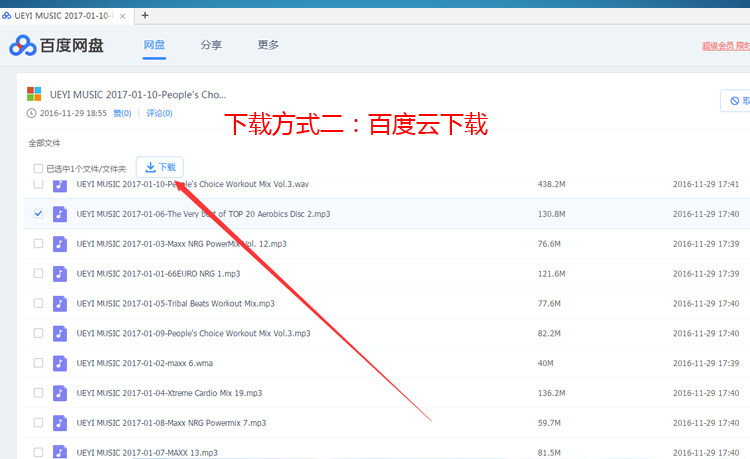Open the 更多 menu tab
750x459 pixels.
click(x=268, y=45)
